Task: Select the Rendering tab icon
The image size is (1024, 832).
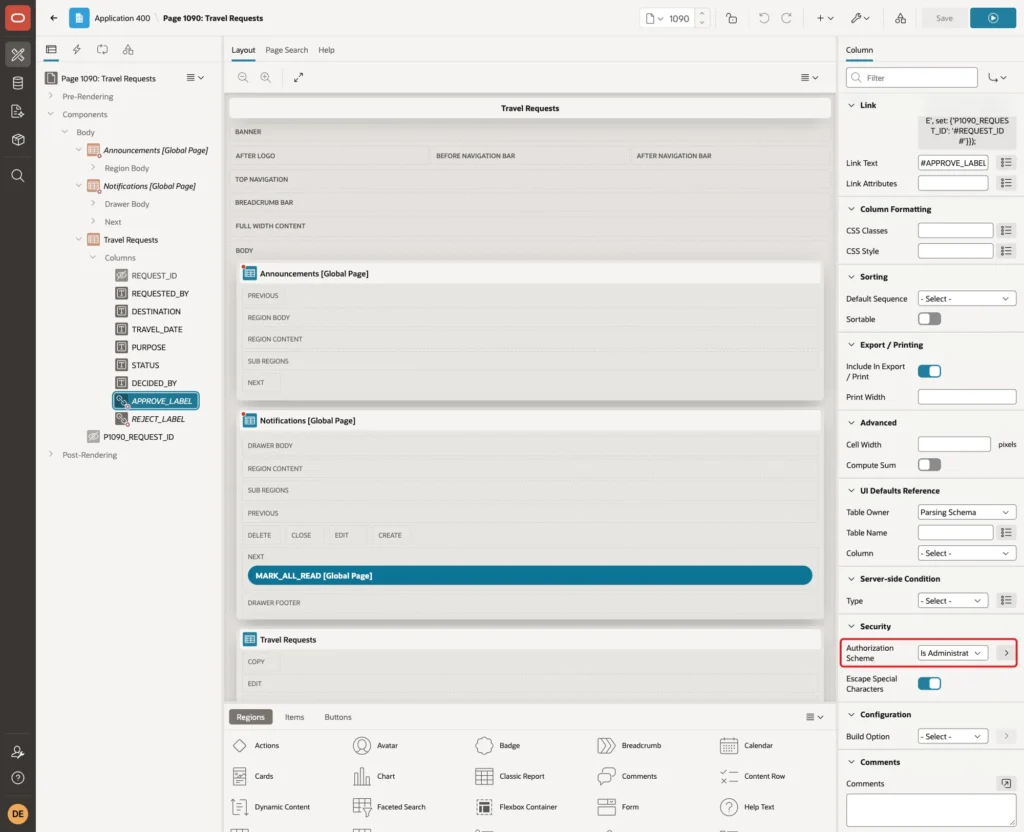Action: point(51,50)
